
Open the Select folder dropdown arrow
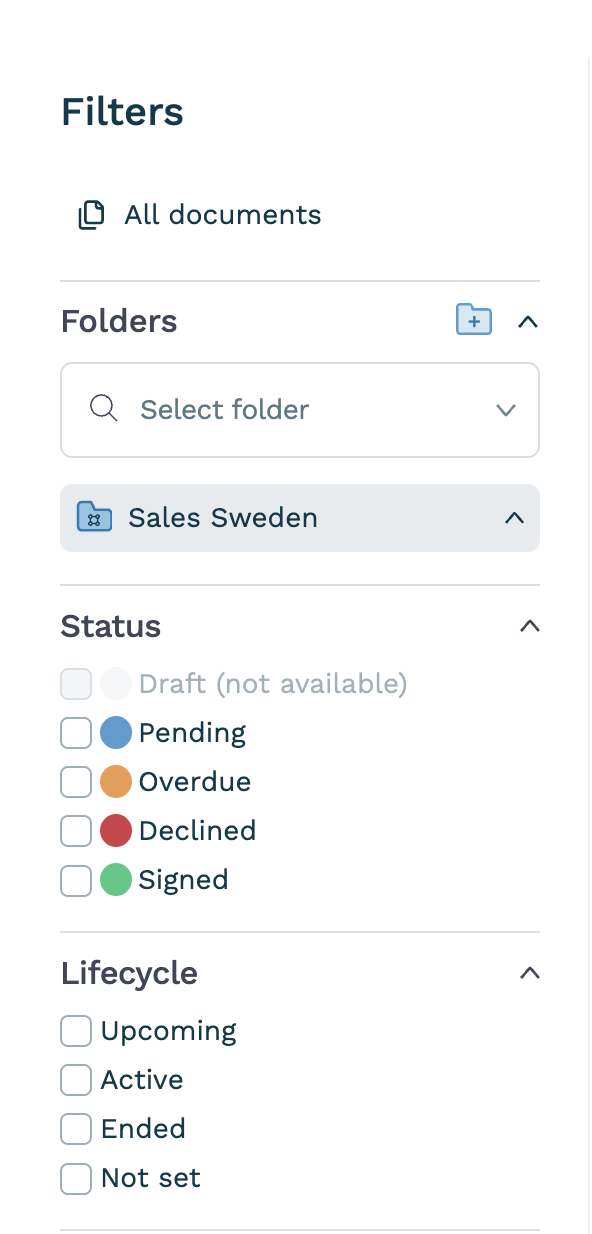pos(506,410)
